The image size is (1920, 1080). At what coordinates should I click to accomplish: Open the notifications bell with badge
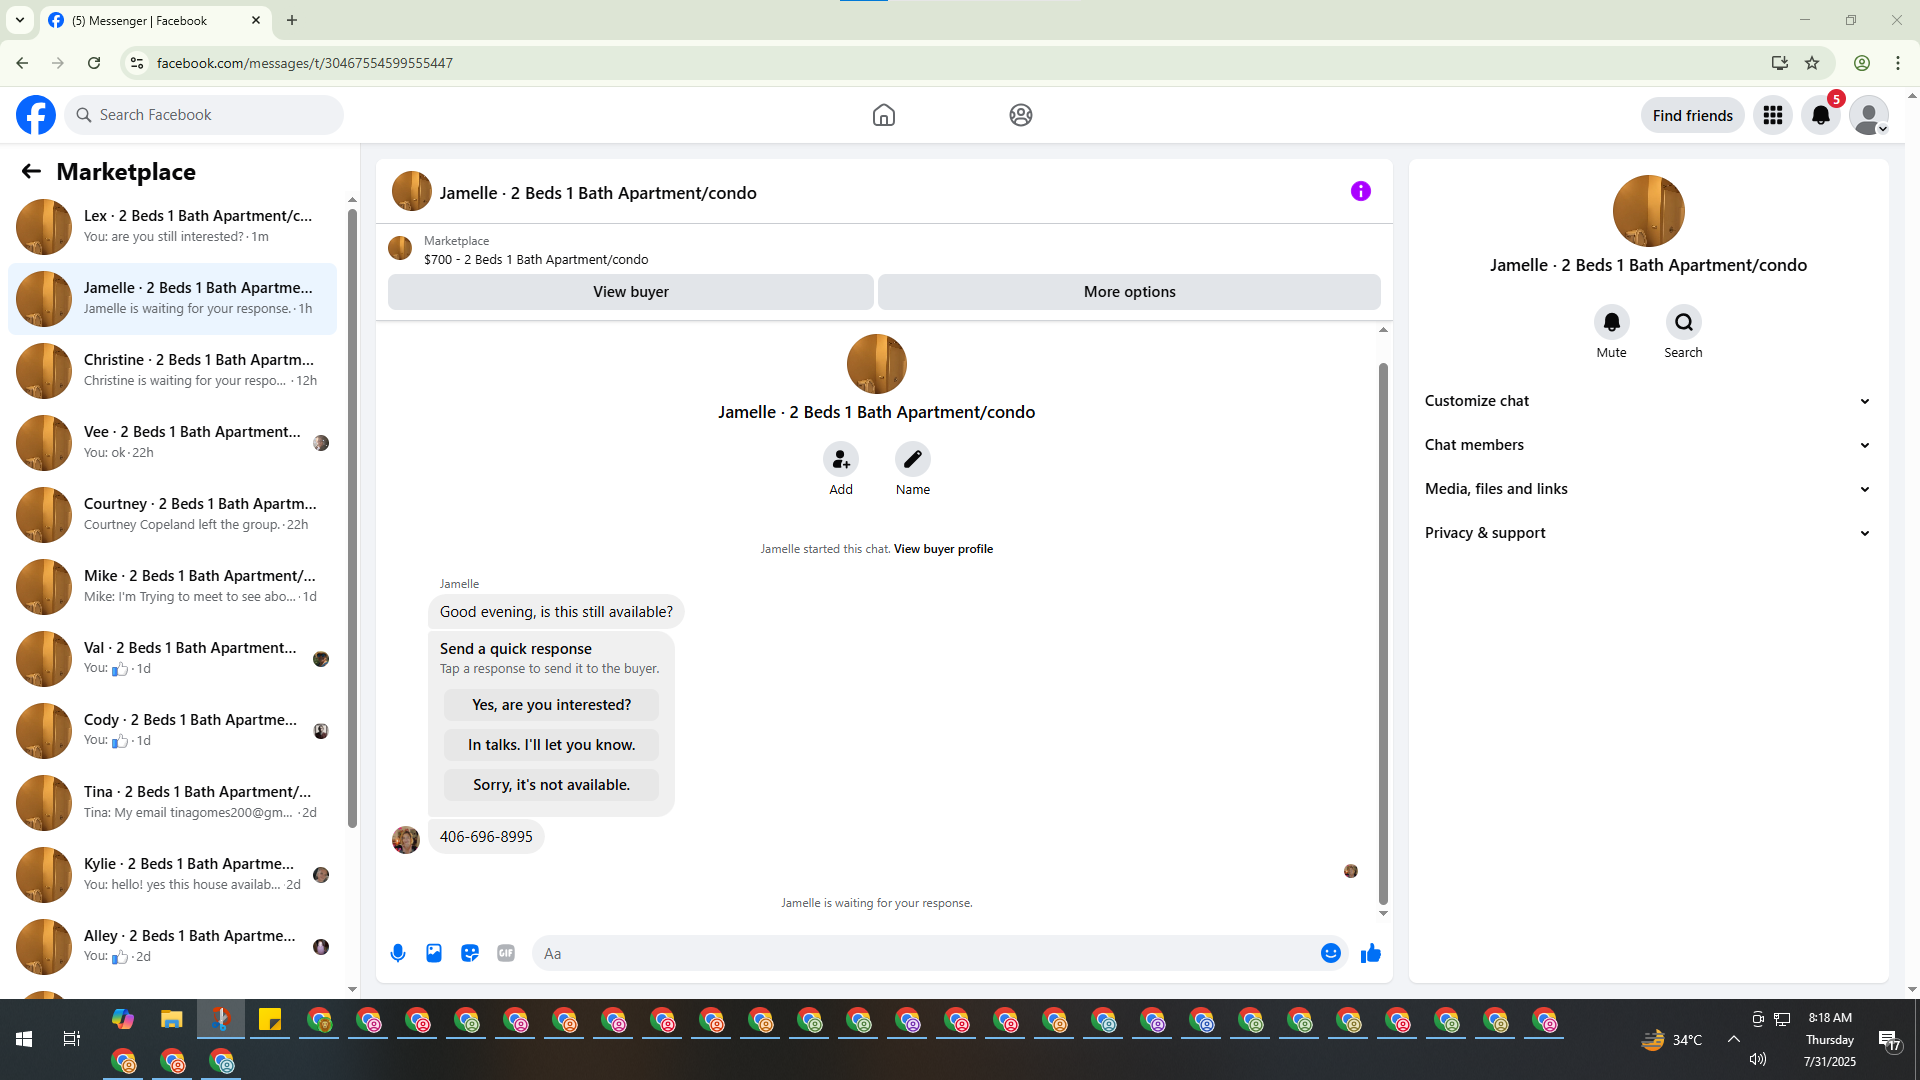point(1820,115)
